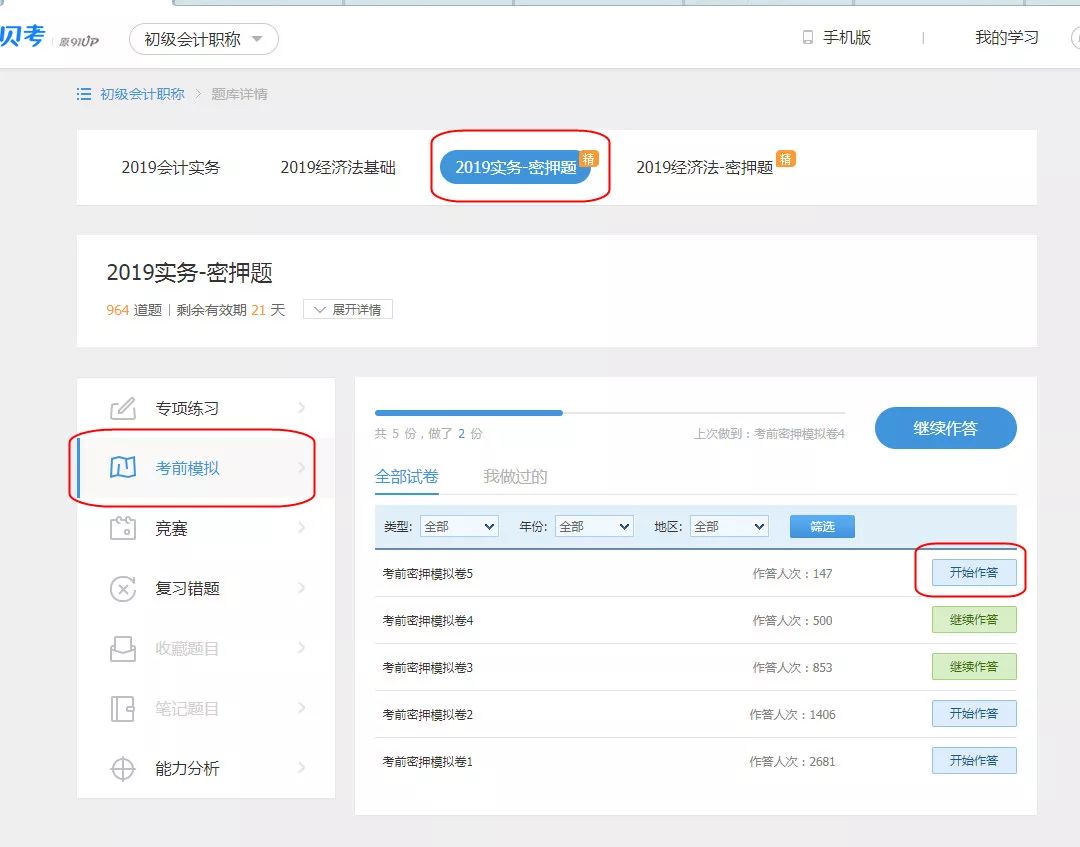Click 继续作答 for 考前密押模拟卷4

pos(974,620)
